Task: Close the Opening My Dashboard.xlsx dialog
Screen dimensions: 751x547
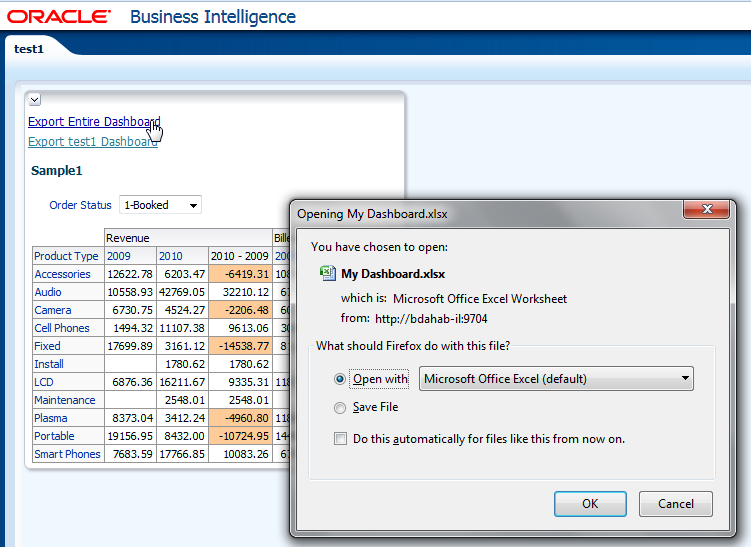Action: (x=706, y=209)
